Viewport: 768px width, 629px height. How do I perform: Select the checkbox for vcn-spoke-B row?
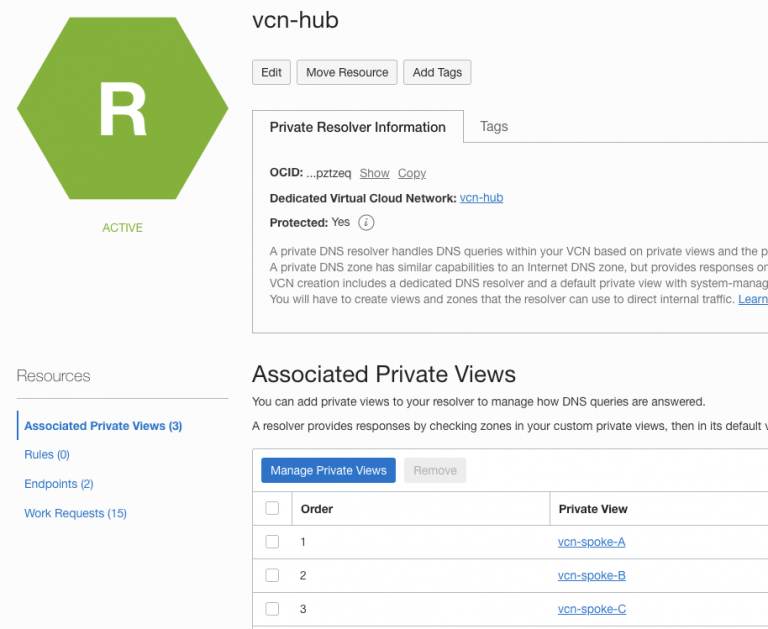(272, 575)
